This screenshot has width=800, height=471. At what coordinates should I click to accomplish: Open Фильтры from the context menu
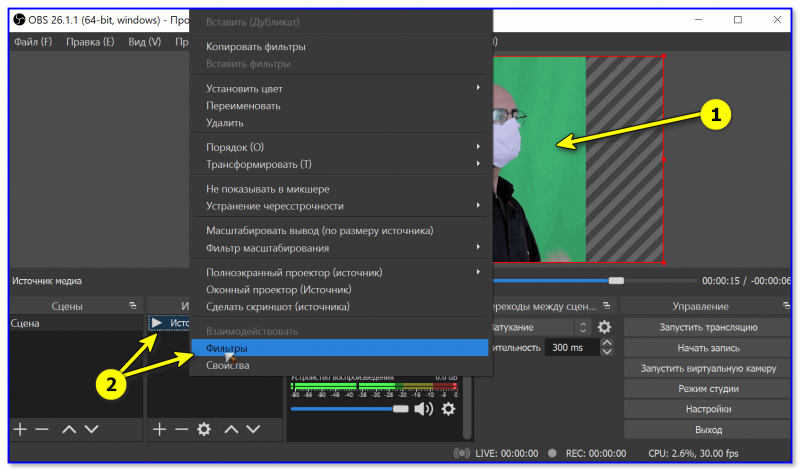(x=340, y=348)
